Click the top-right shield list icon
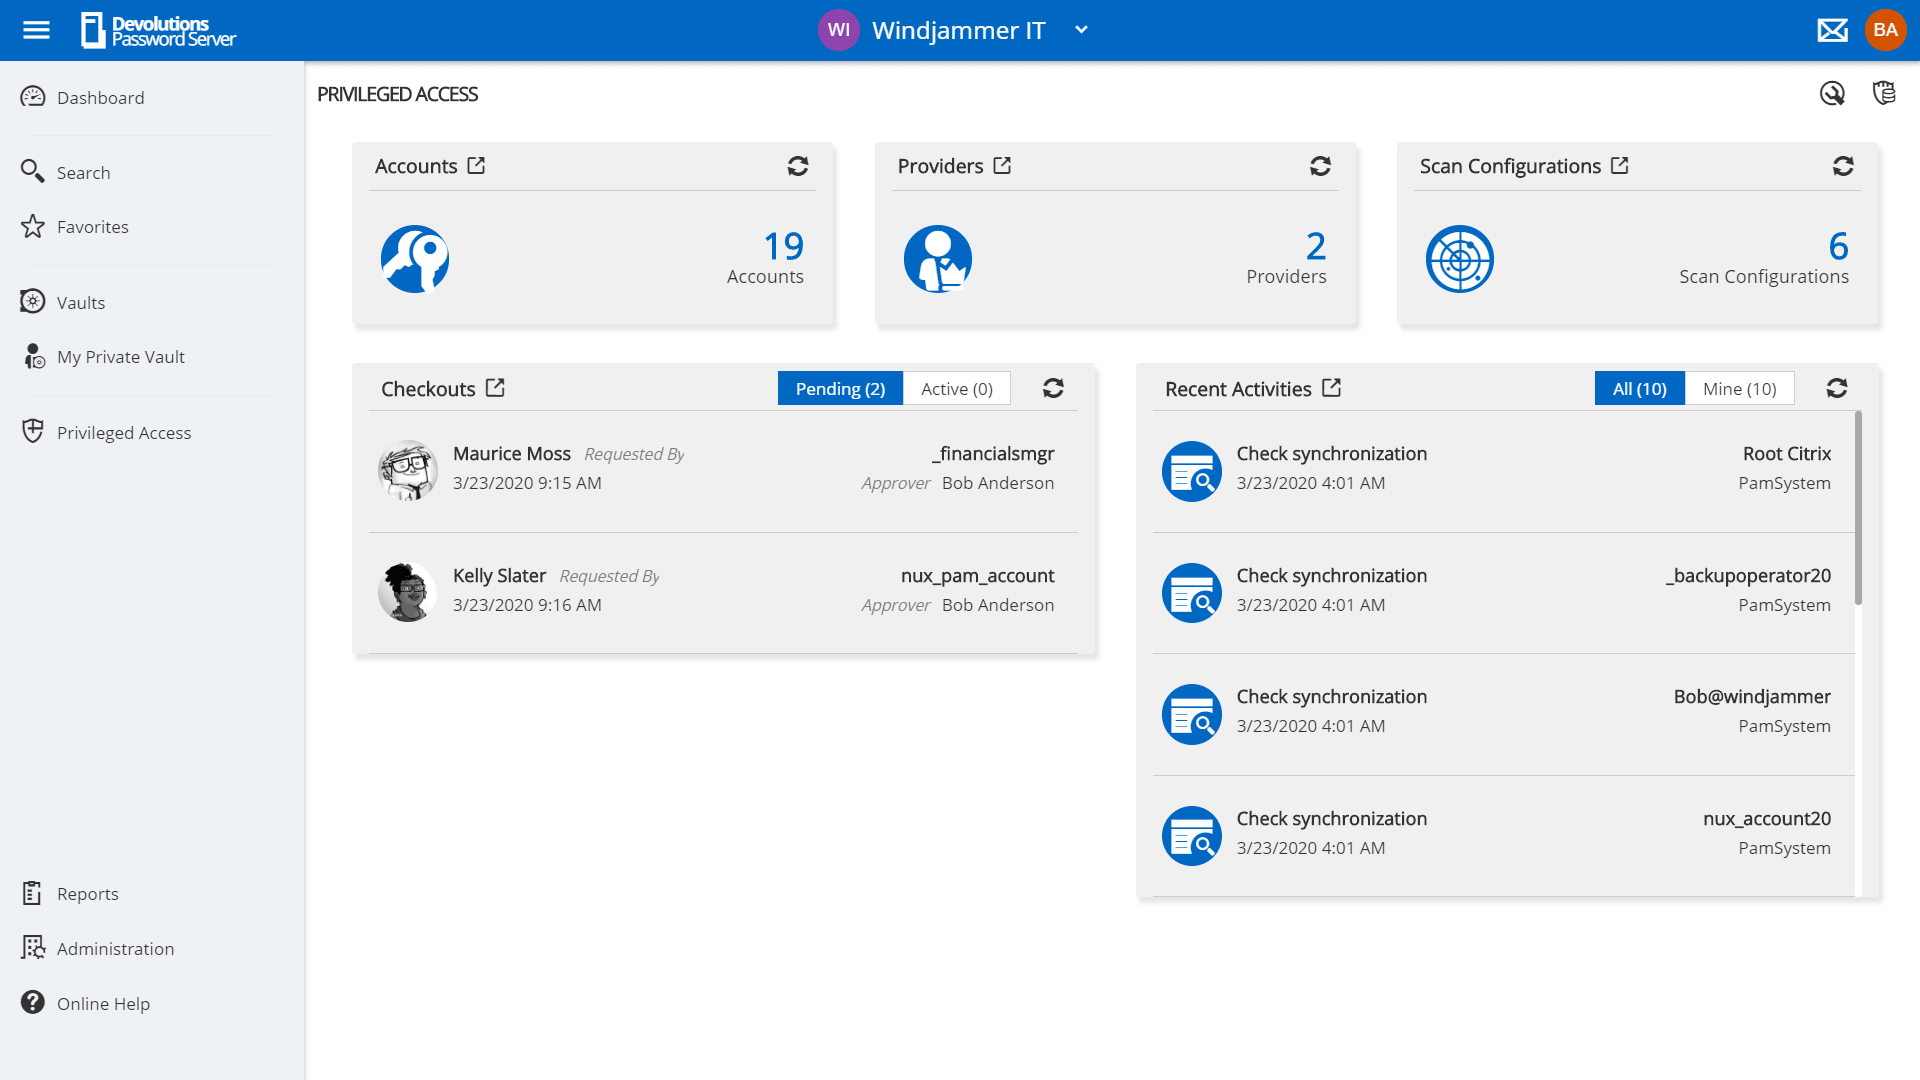This screenshot has height=1080, width=1920. (1884, 93)
